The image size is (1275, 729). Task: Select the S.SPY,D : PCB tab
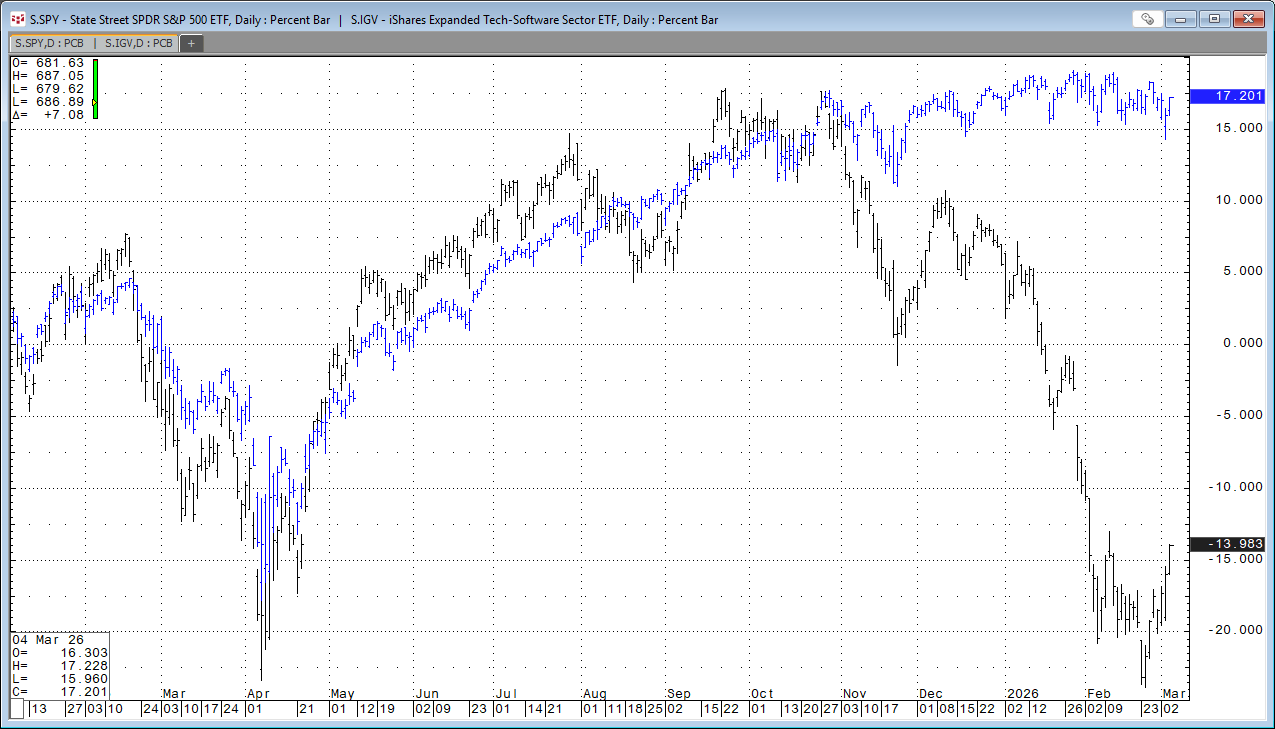click(x=49, y=43)
